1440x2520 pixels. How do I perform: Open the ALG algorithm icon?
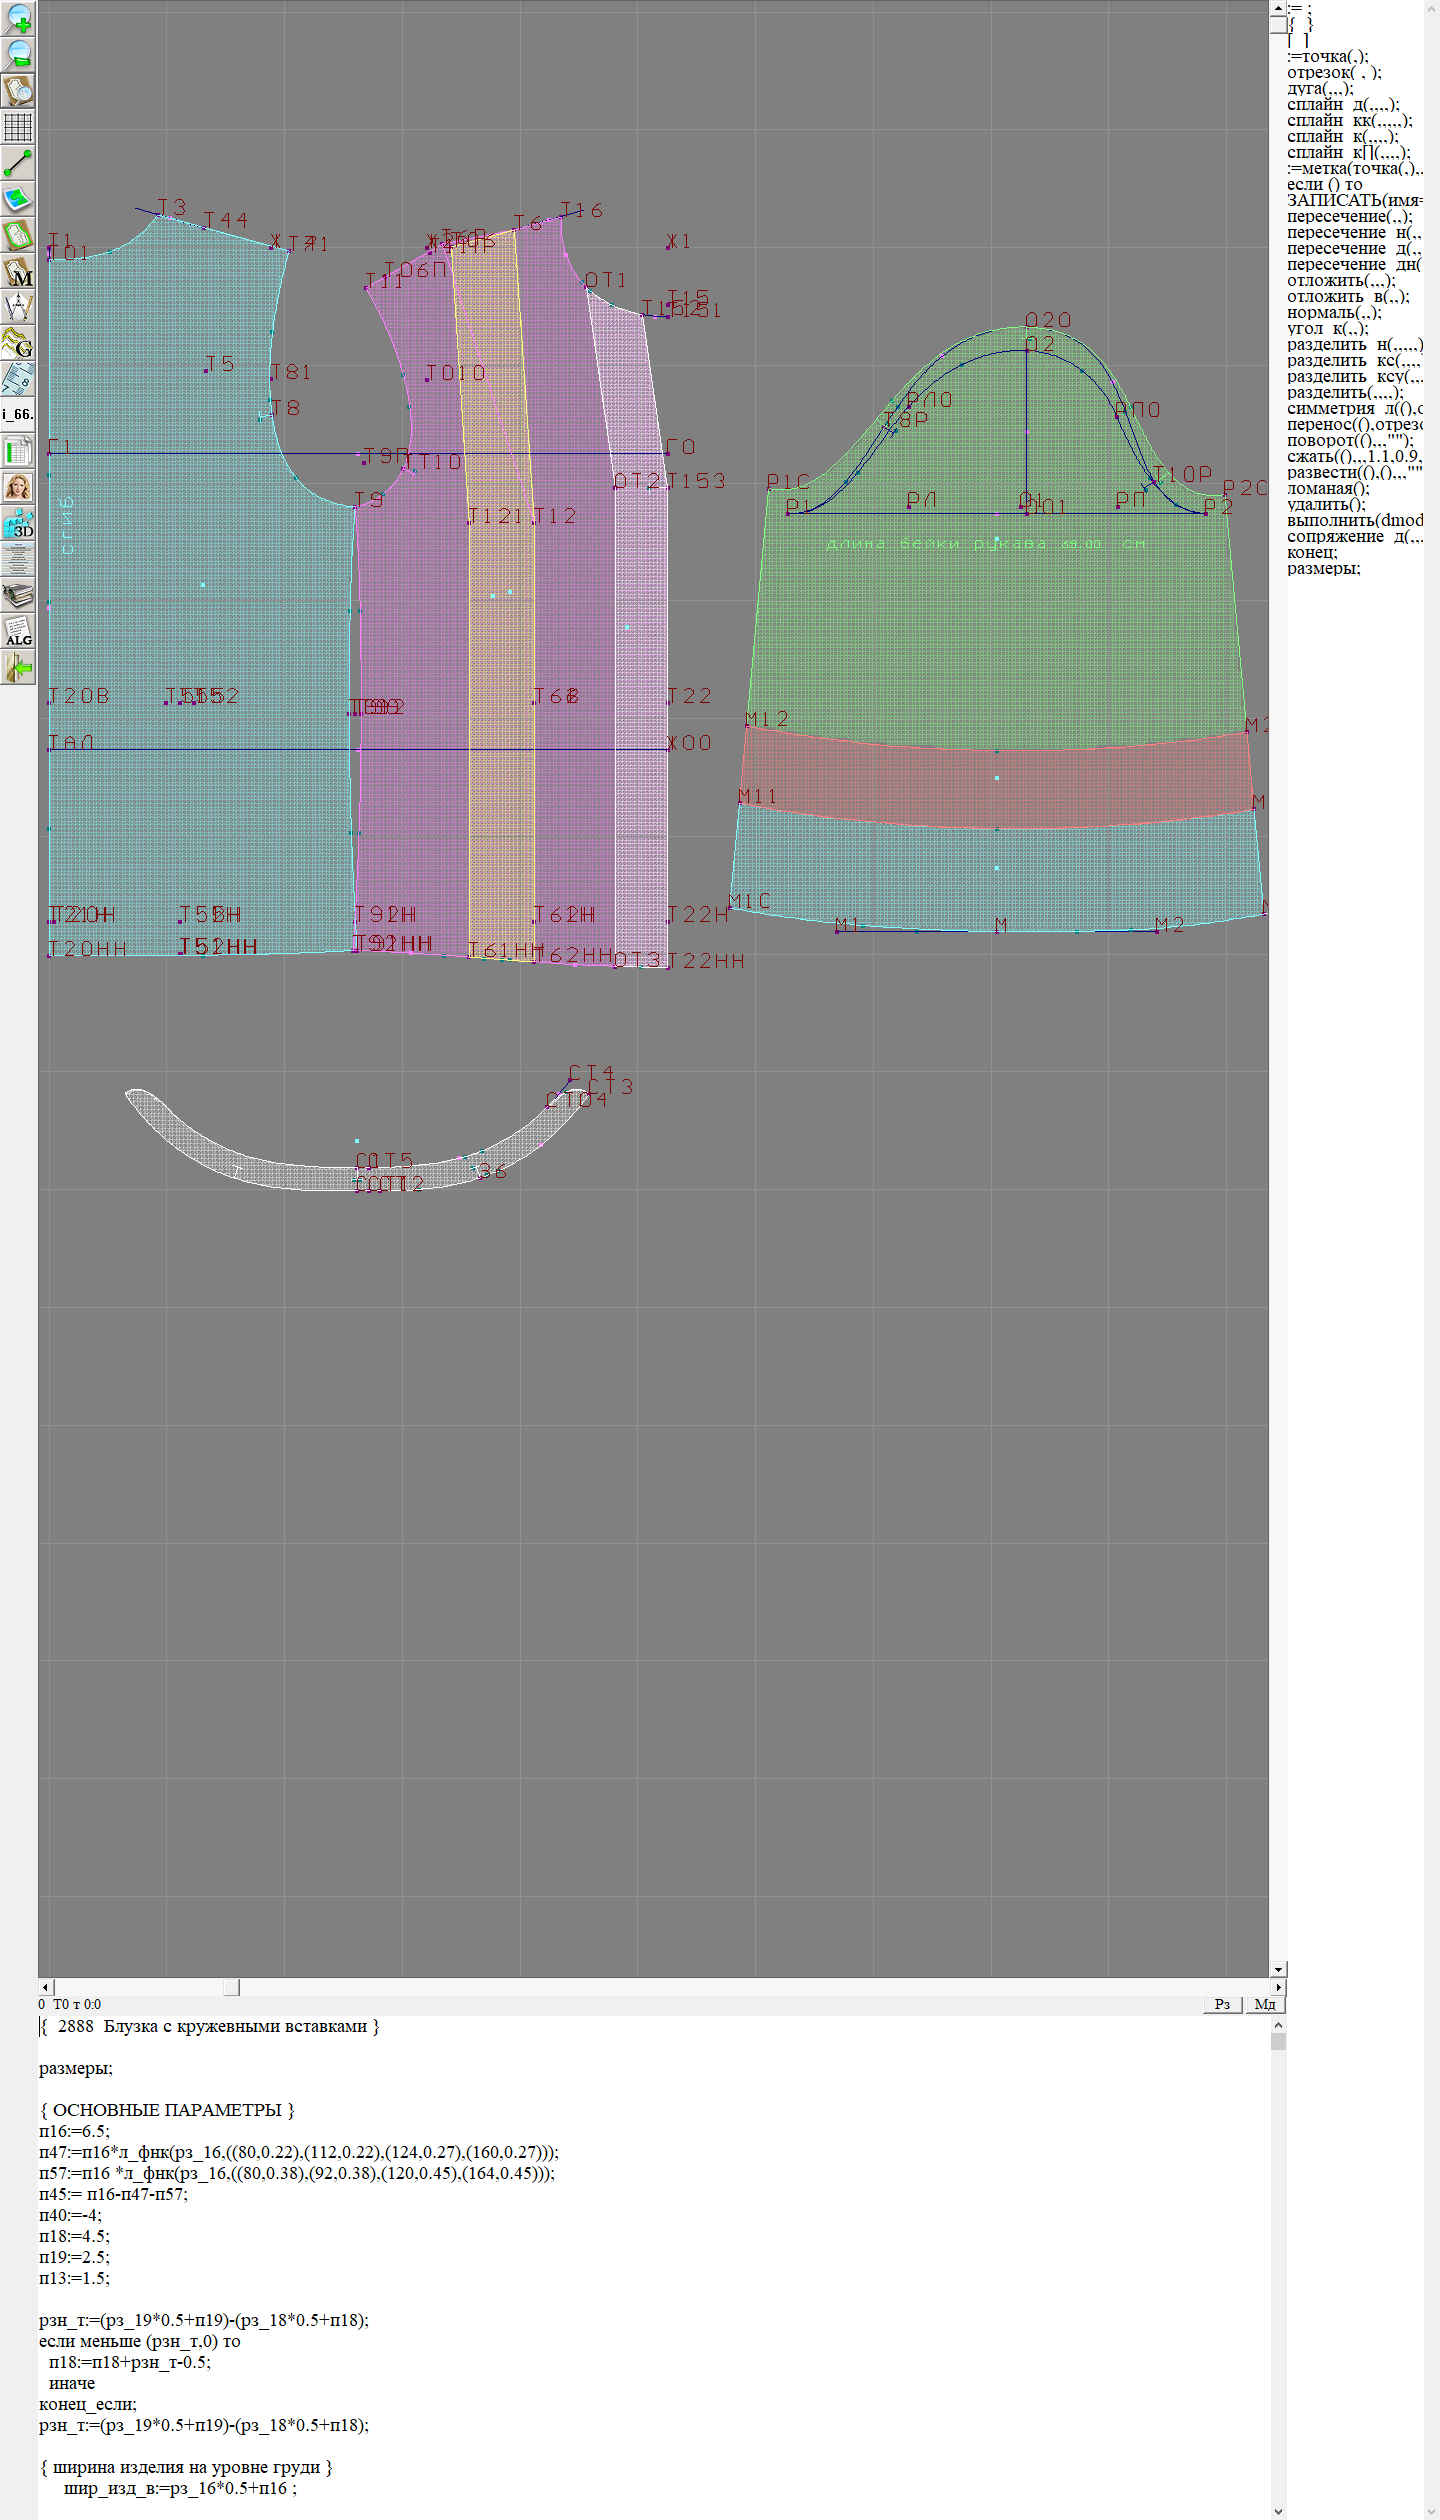click(18, 630)
